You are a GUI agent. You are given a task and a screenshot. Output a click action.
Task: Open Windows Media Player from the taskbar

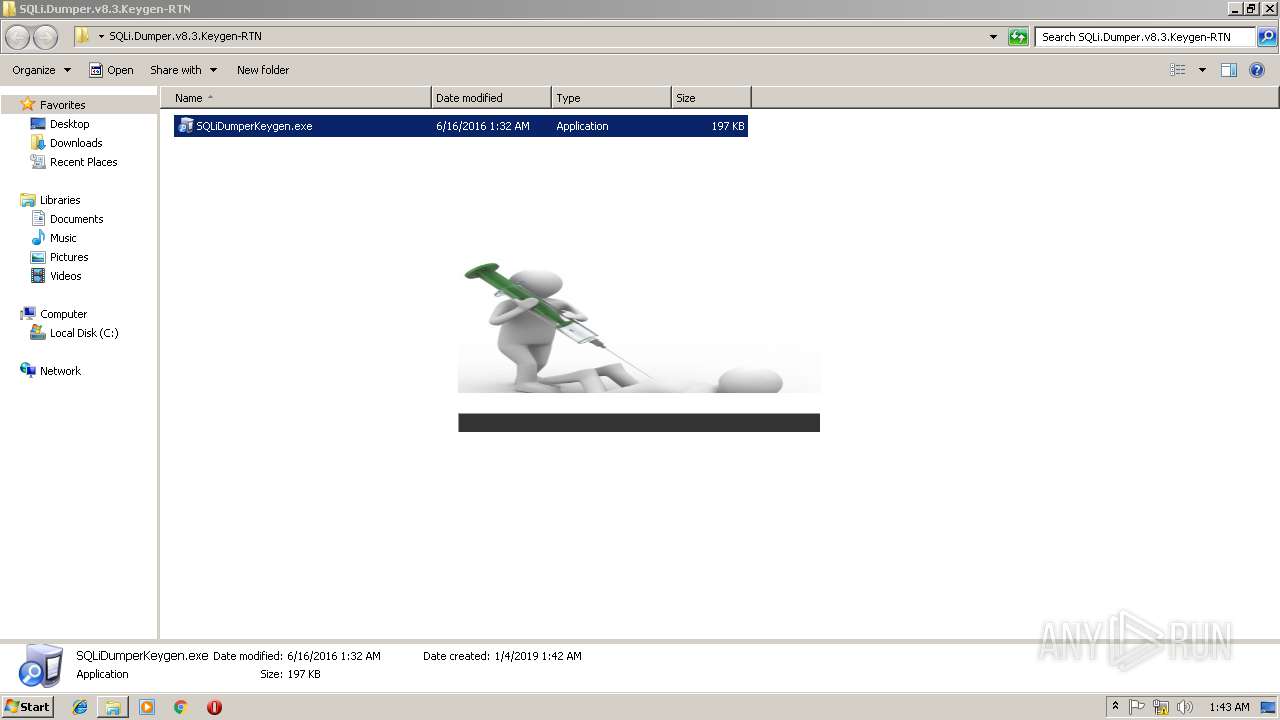[x=147, y=707]
